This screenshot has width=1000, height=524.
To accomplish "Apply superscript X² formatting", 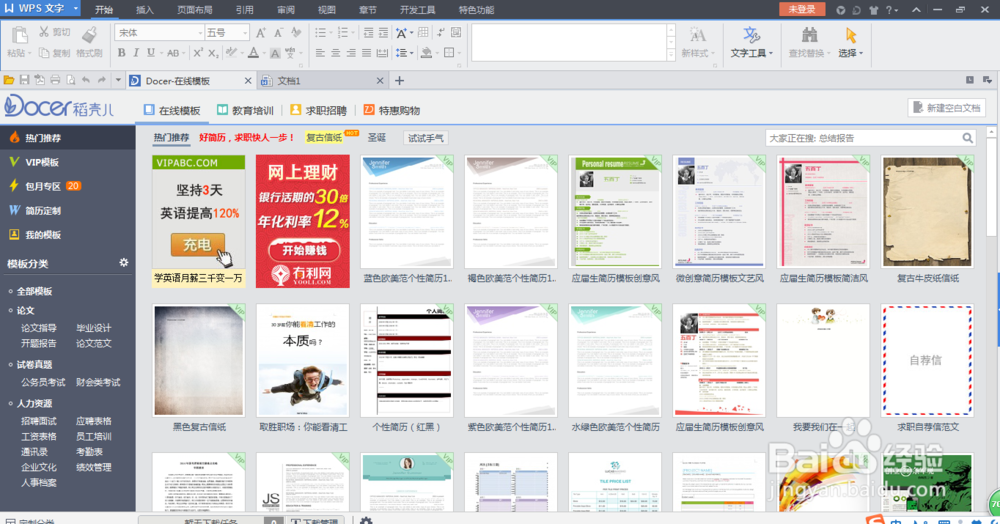I will 198,53.
